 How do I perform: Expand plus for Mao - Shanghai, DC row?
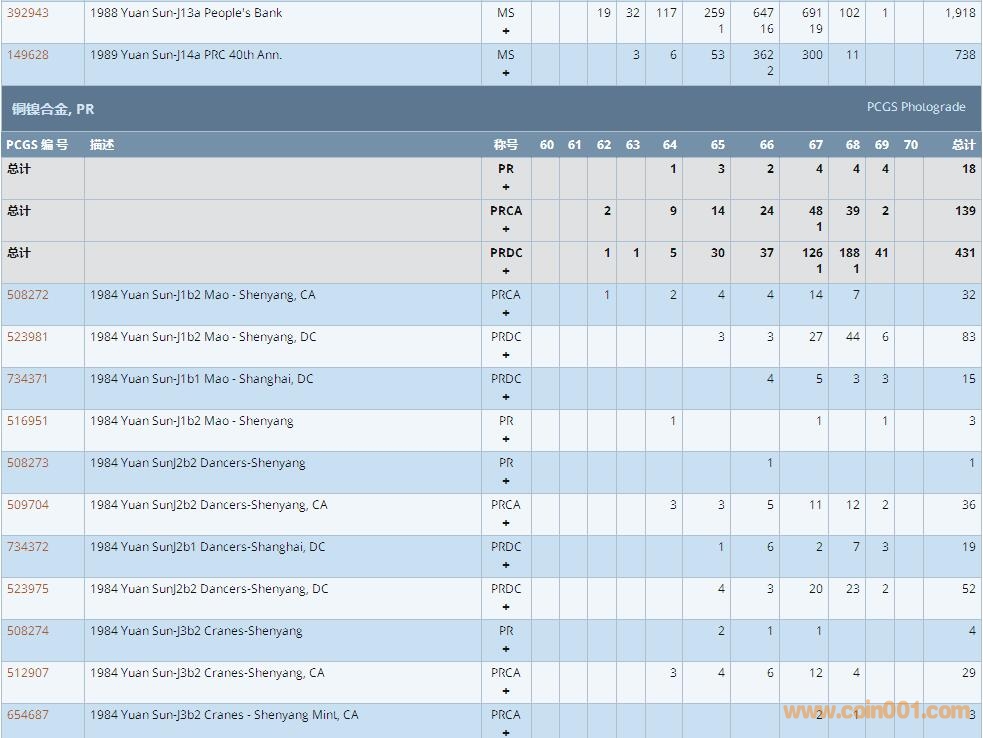tap(506, 397)
